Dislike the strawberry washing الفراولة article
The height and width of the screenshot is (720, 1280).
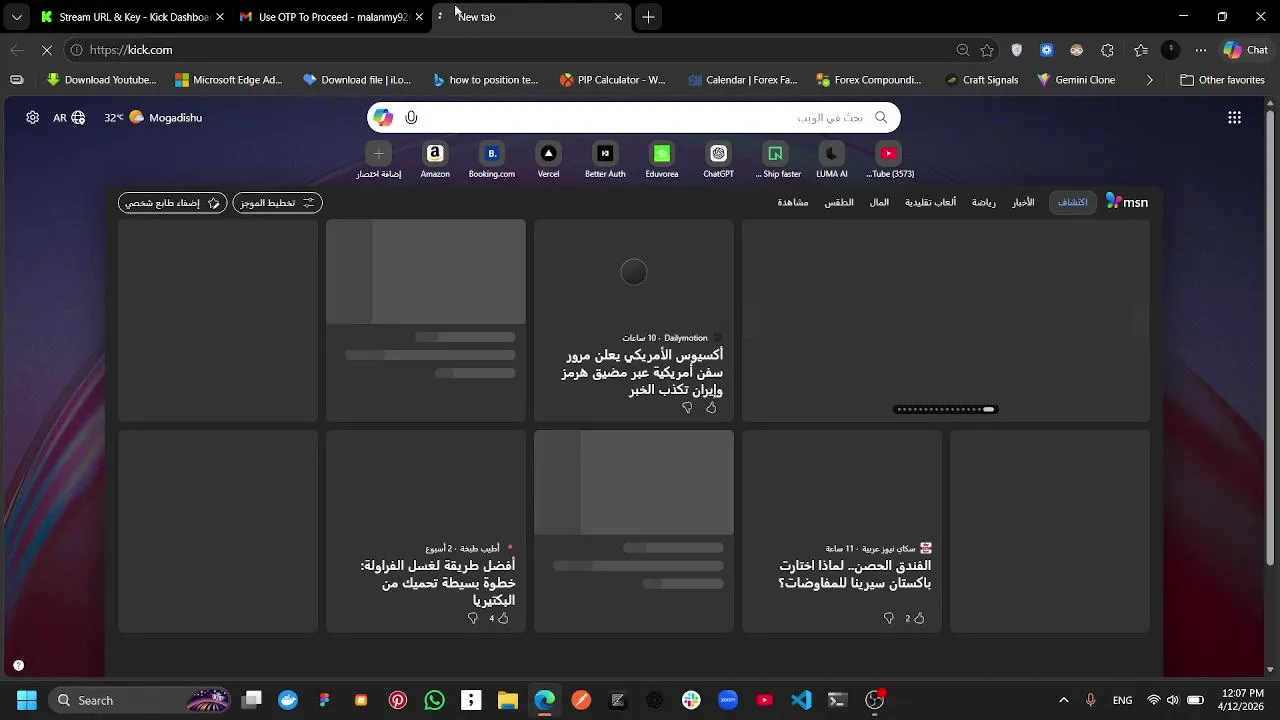coord(473,619)
